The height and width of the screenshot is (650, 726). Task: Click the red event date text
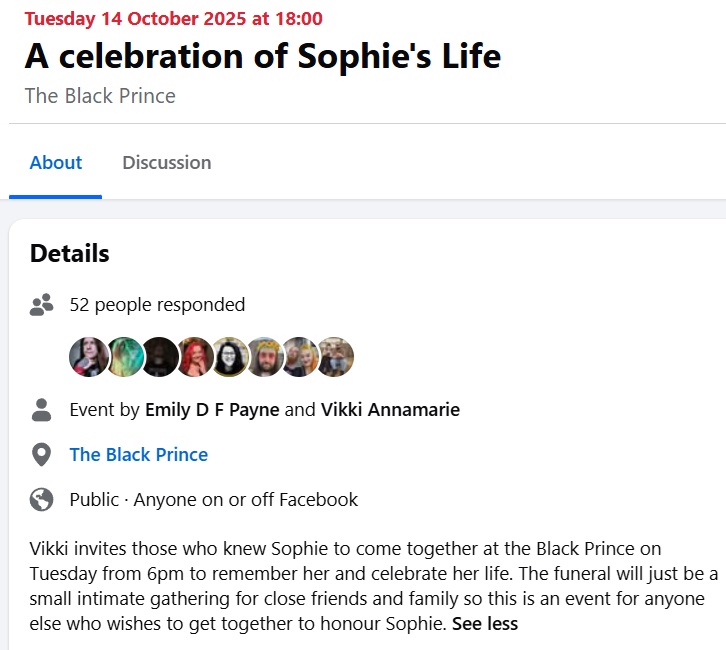point(173,19)
